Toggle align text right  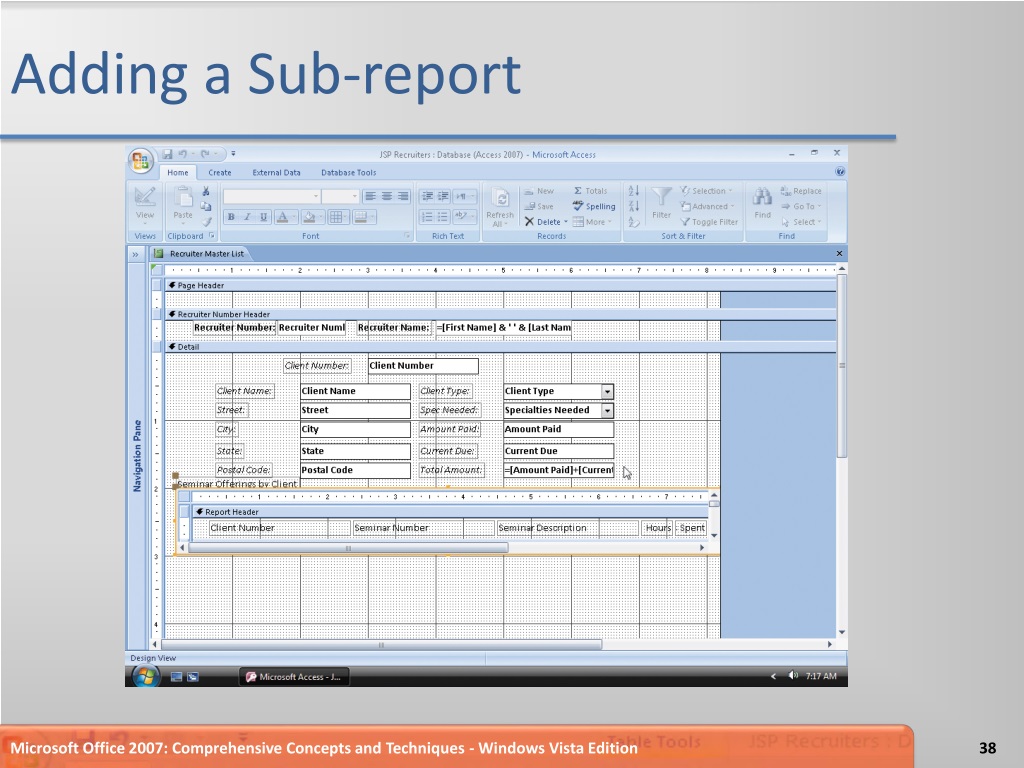[403, 196]
